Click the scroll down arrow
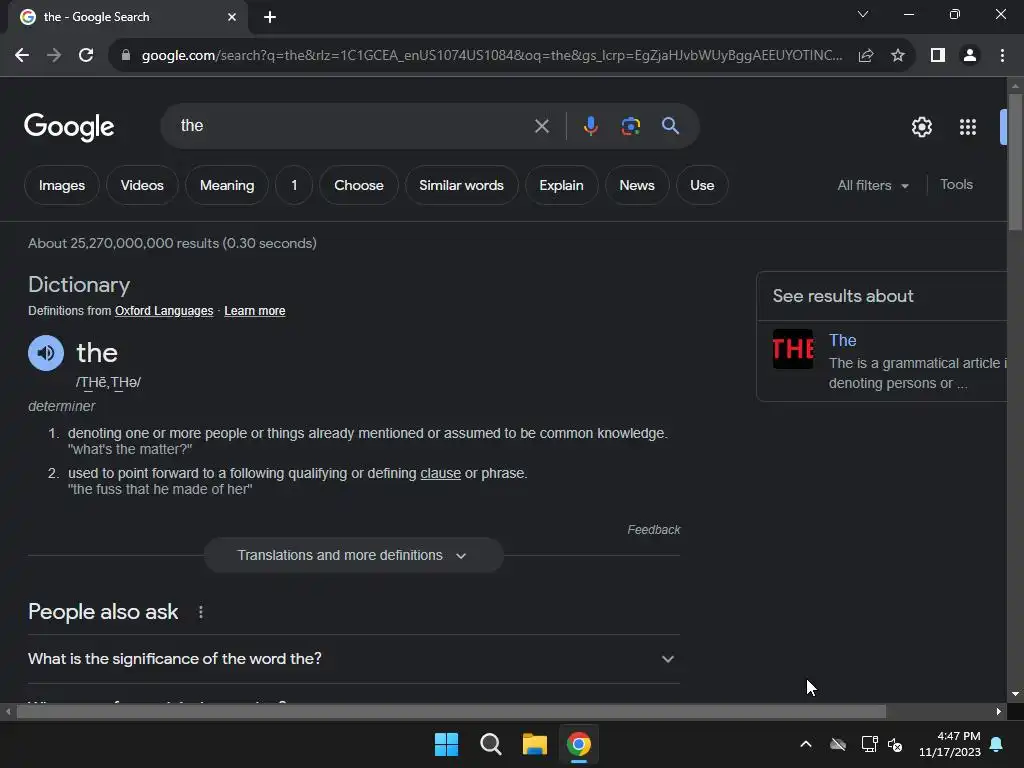 [1015, 694]
